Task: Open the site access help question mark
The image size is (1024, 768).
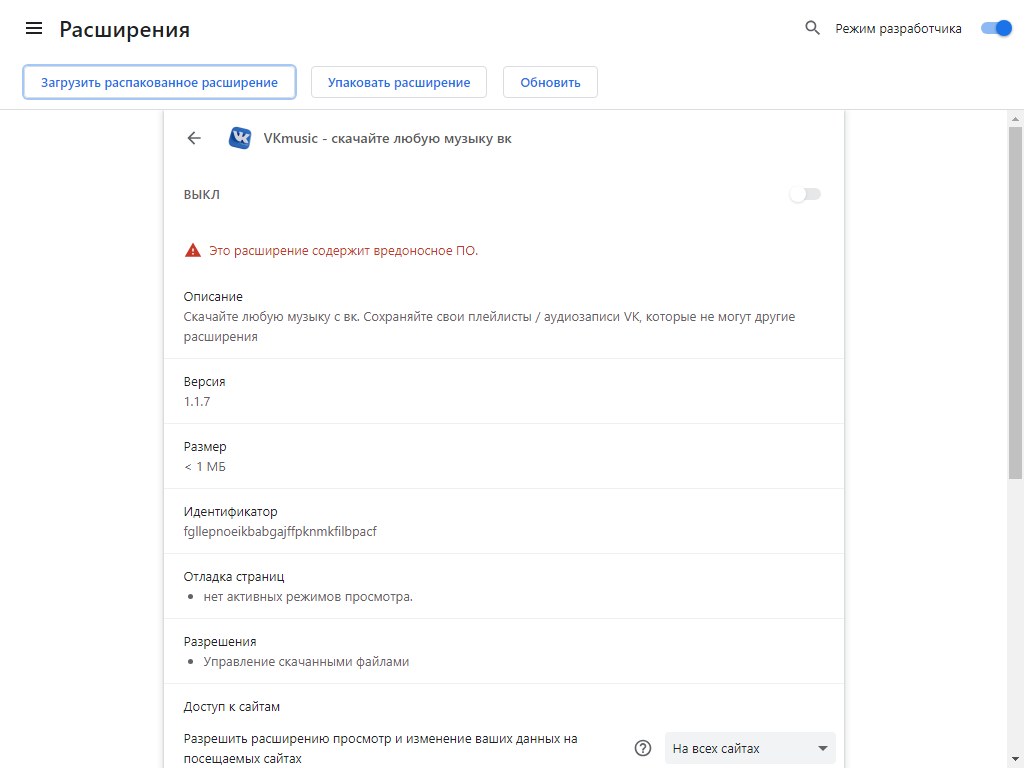Action: coord(643,748)
